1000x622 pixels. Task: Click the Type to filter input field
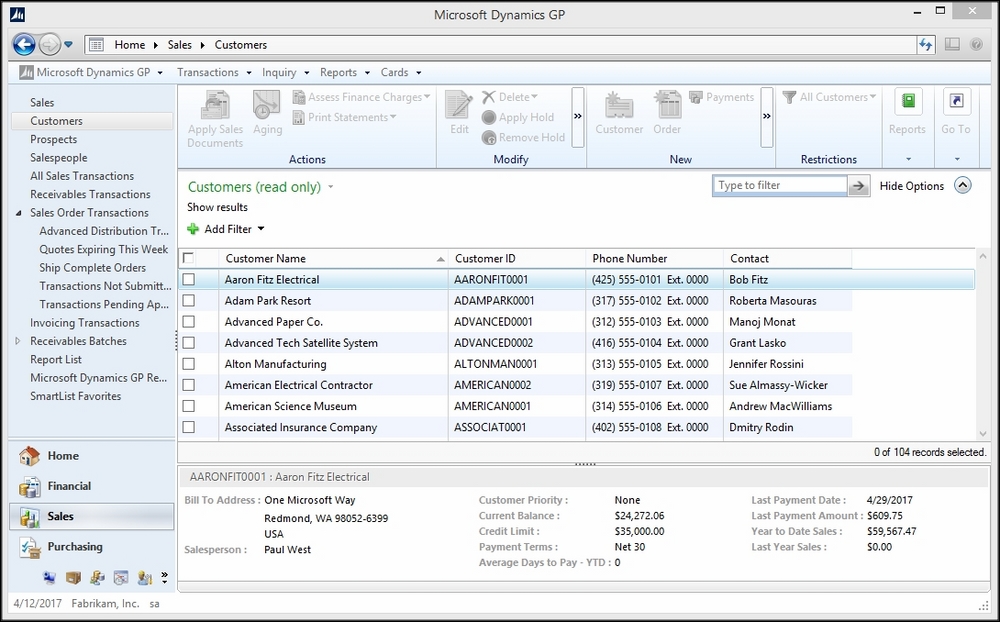point(780,186)
